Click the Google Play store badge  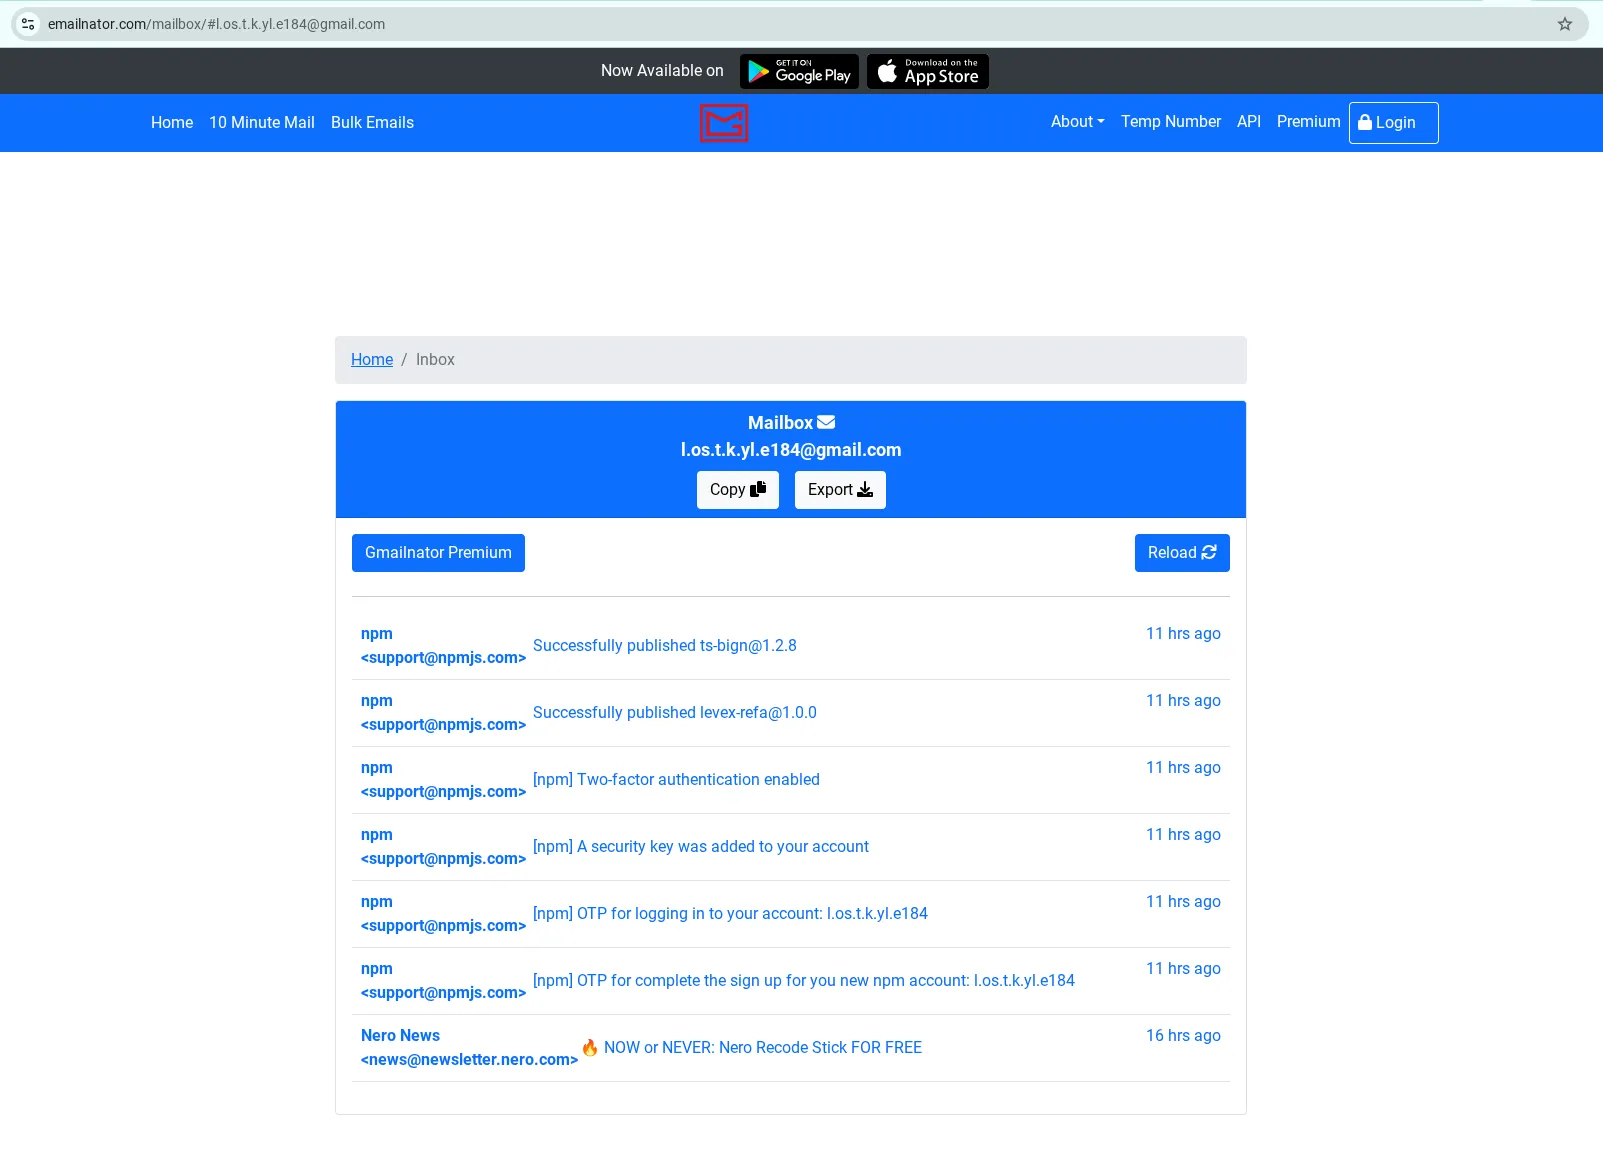pos(798,71)
